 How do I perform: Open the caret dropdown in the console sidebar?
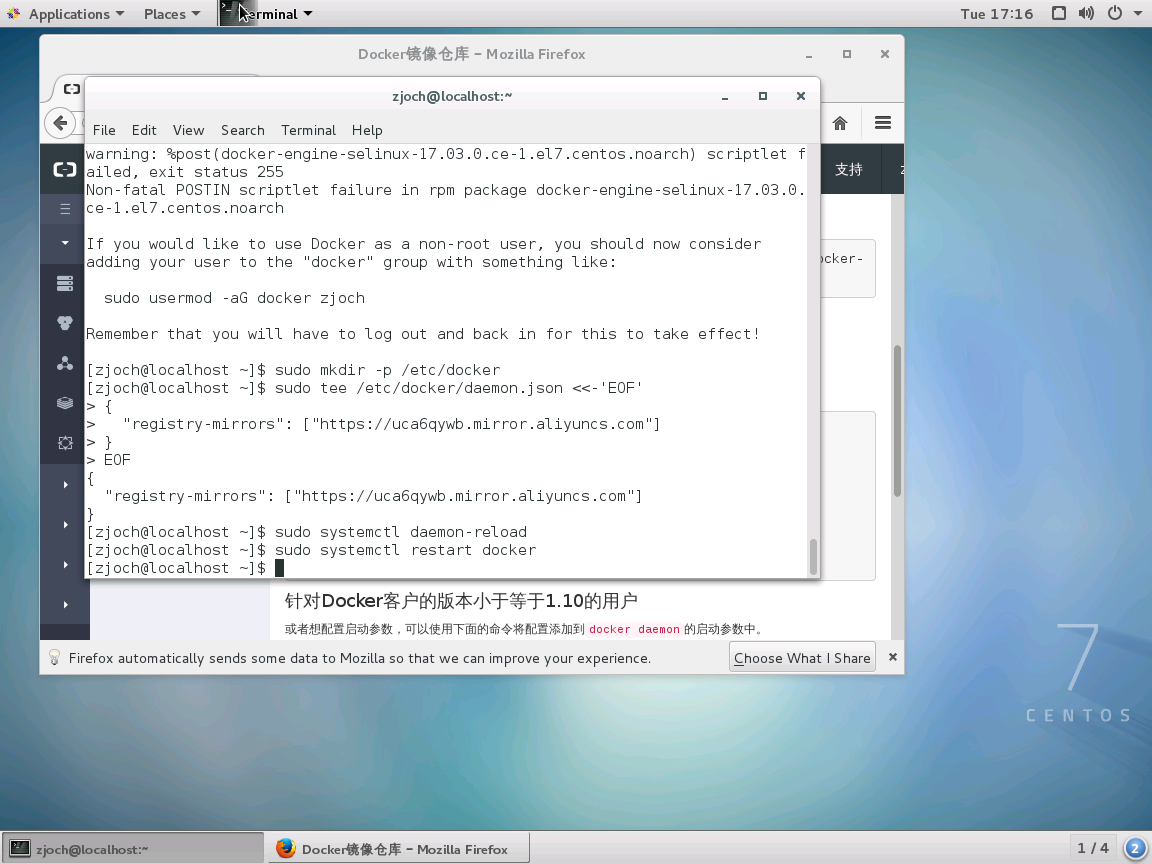pos(64,243)
